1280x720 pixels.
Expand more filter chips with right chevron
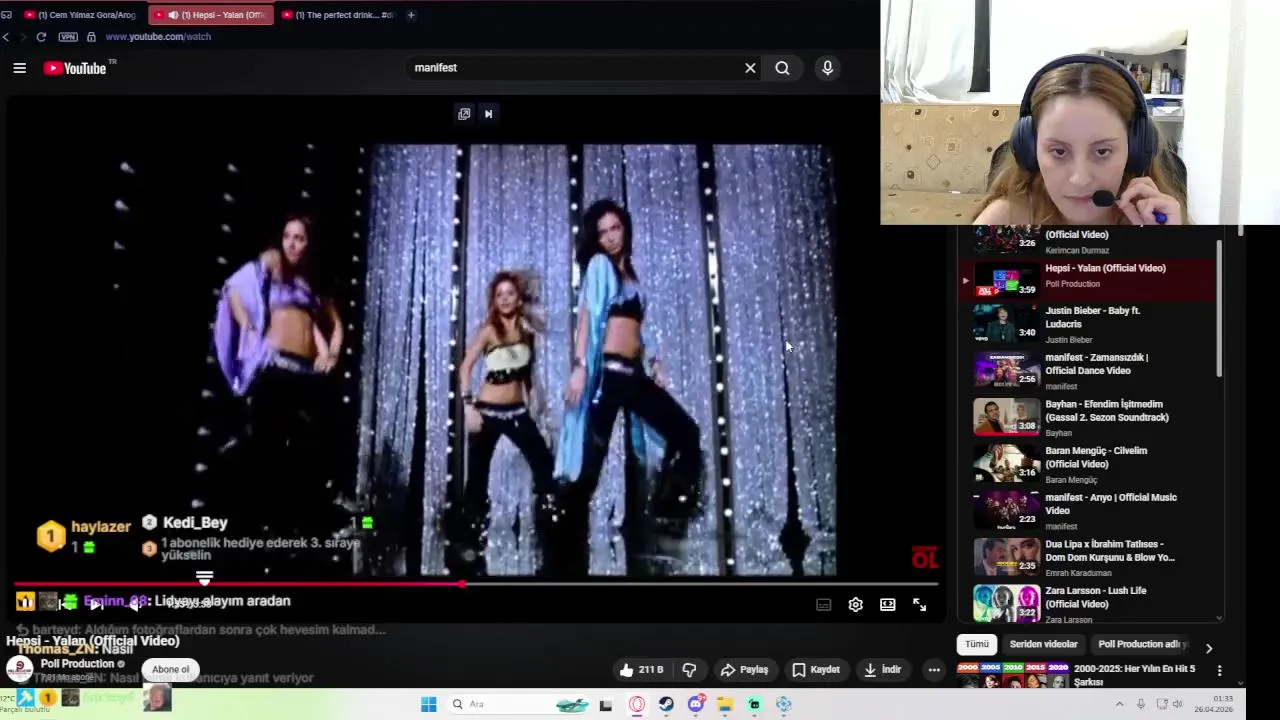(x=1208, y=648)
